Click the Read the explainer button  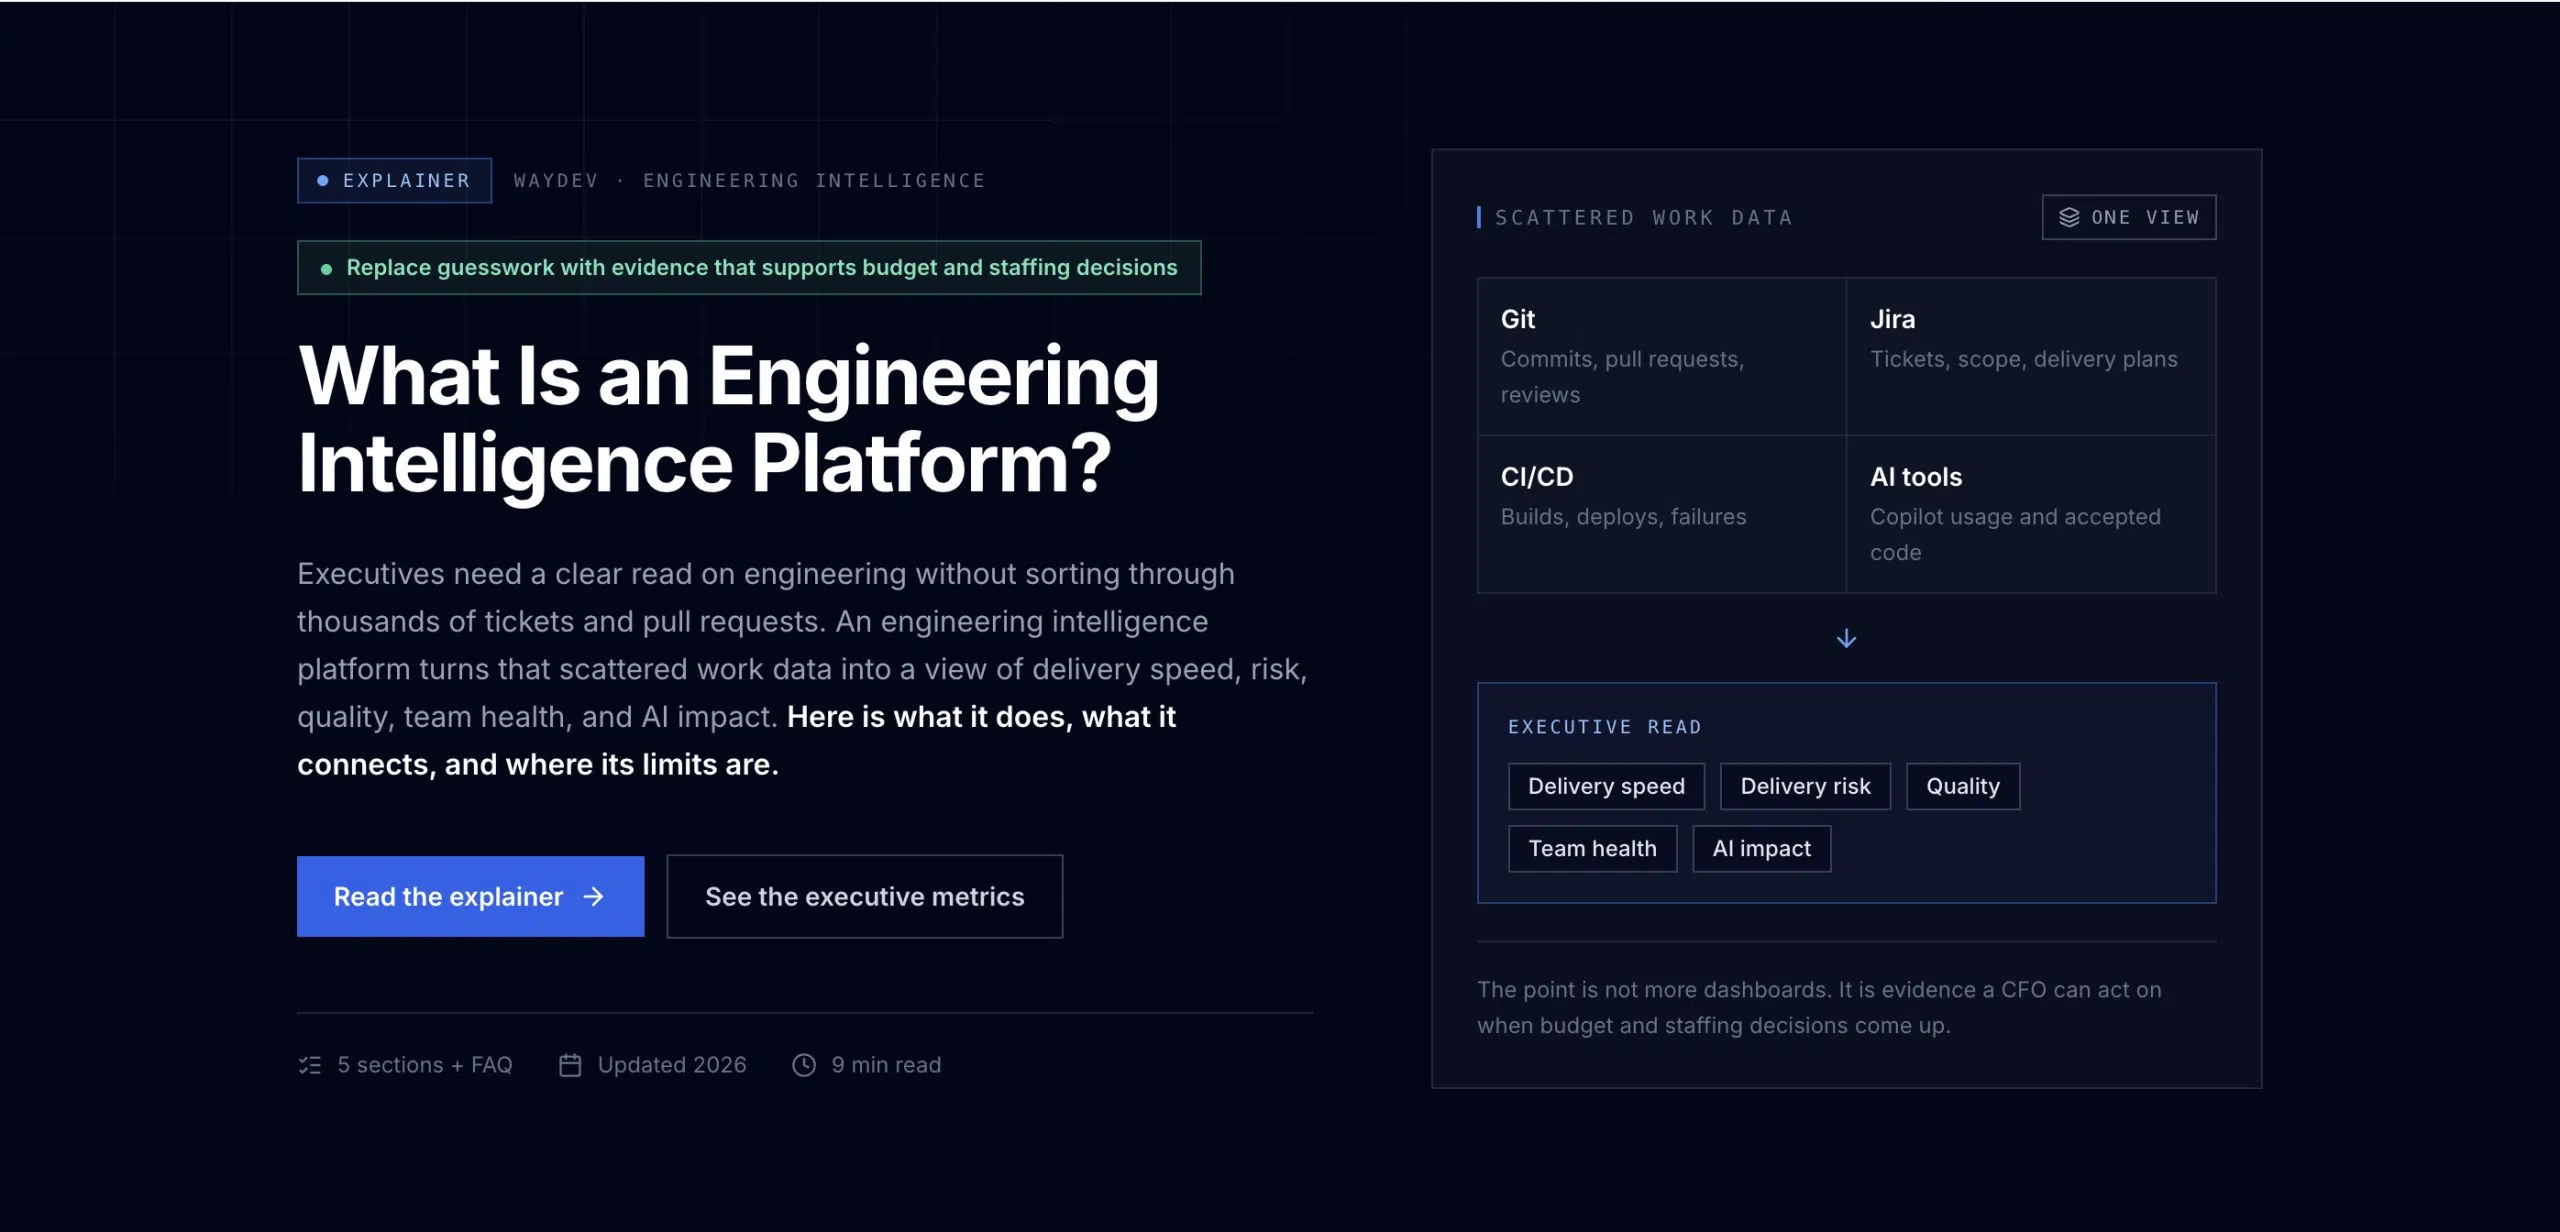470,896
